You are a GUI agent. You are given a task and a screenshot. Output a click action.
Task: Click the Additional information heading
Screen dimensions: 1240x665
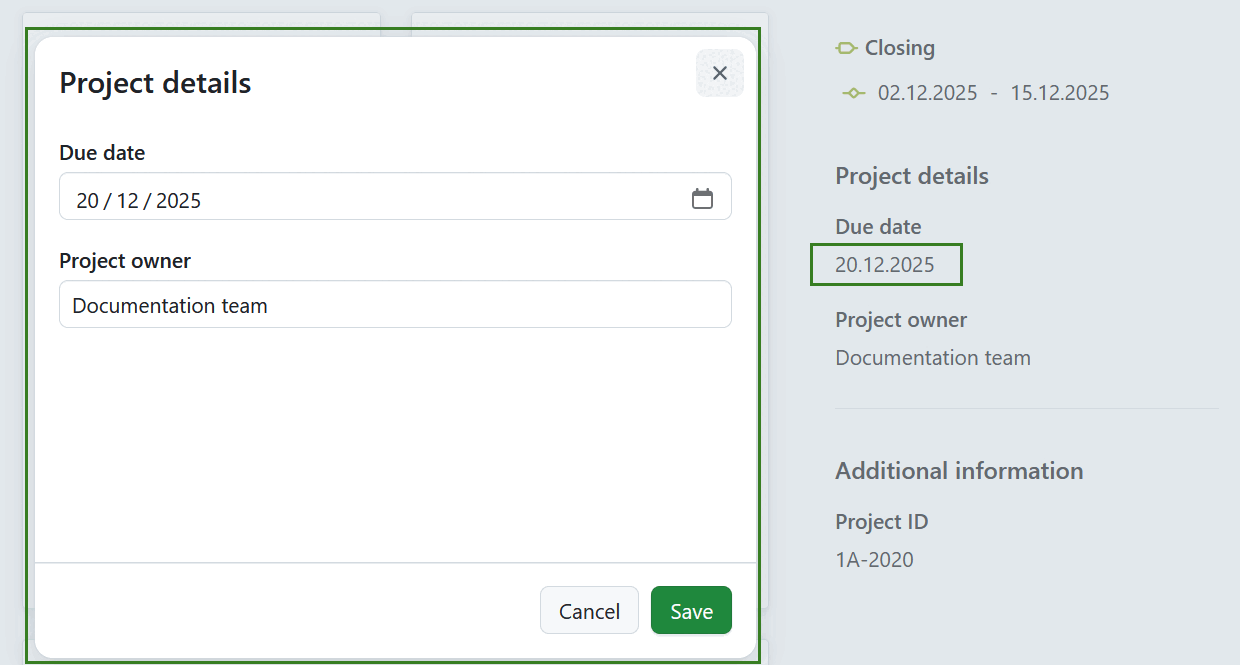958,470
